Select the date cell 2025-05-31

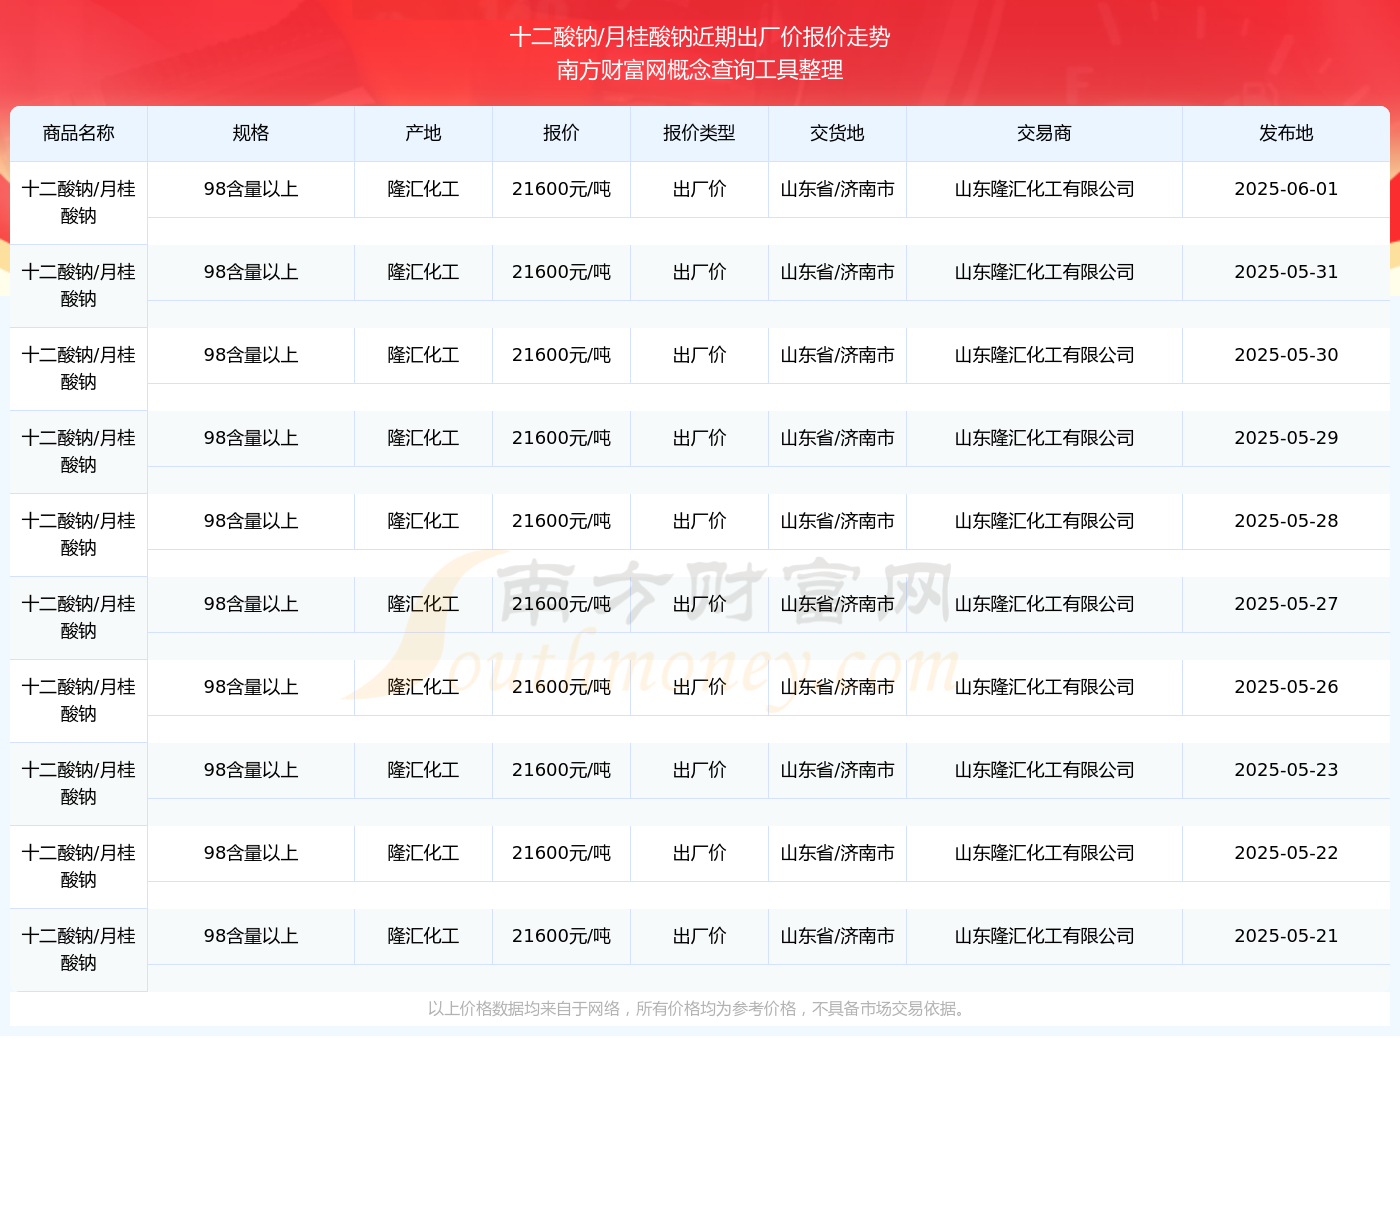tap(1286, 272)
